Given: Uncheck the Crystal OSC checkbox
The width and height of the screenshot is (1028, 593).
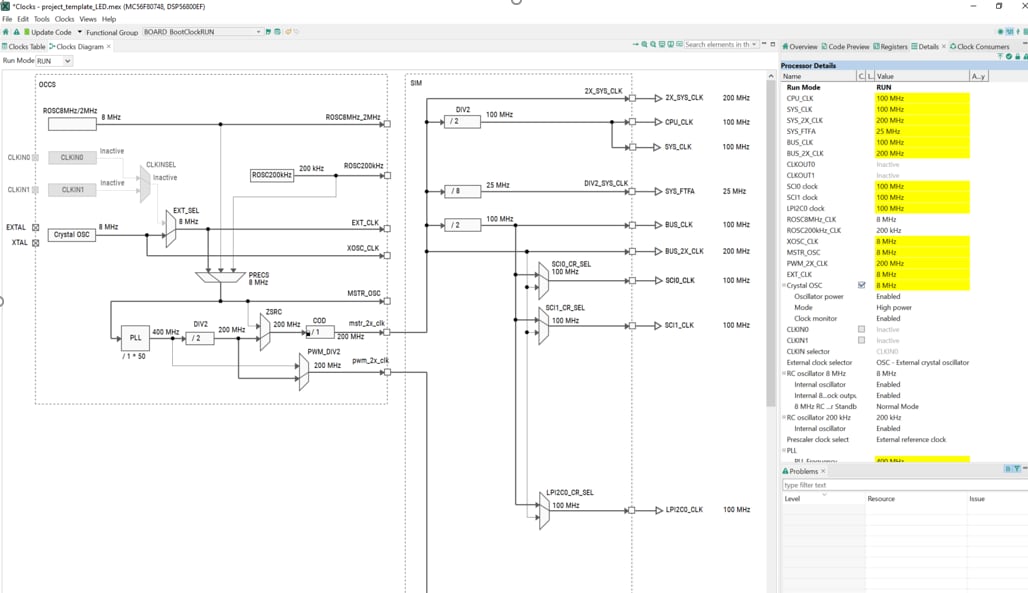Looking at the screenshot, I should tap(863, 283).
